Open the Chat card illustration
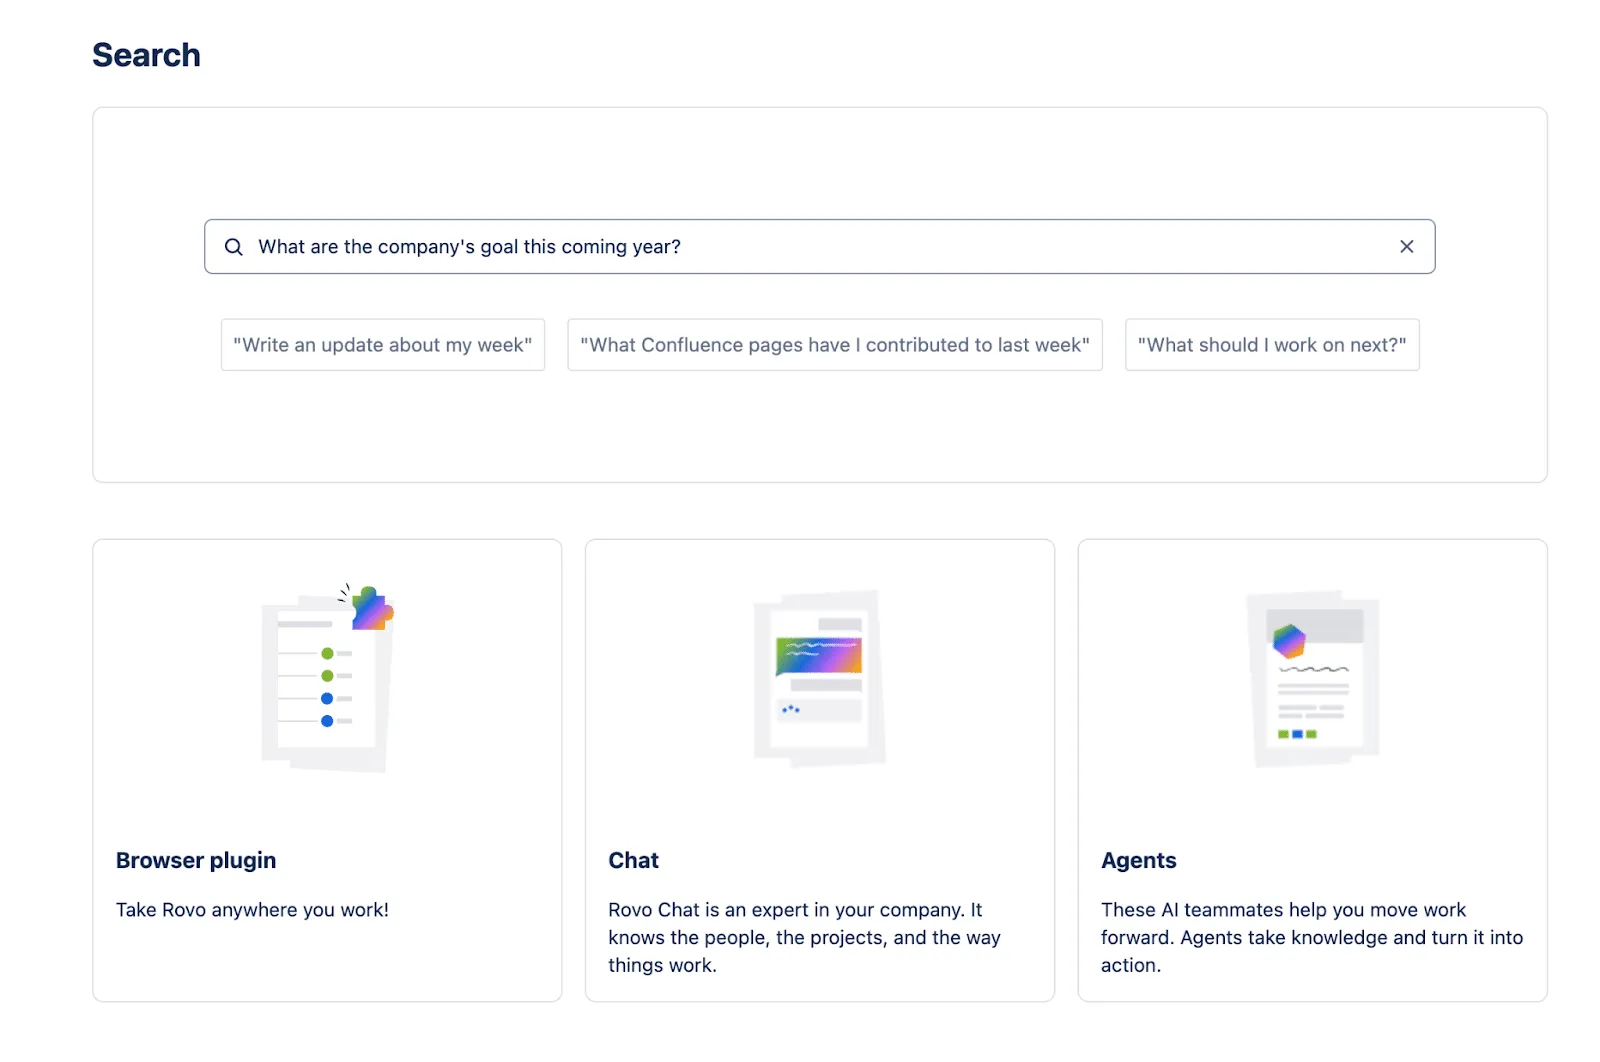This screenshot has width=1600, height=1062. (x=819, y=680)
